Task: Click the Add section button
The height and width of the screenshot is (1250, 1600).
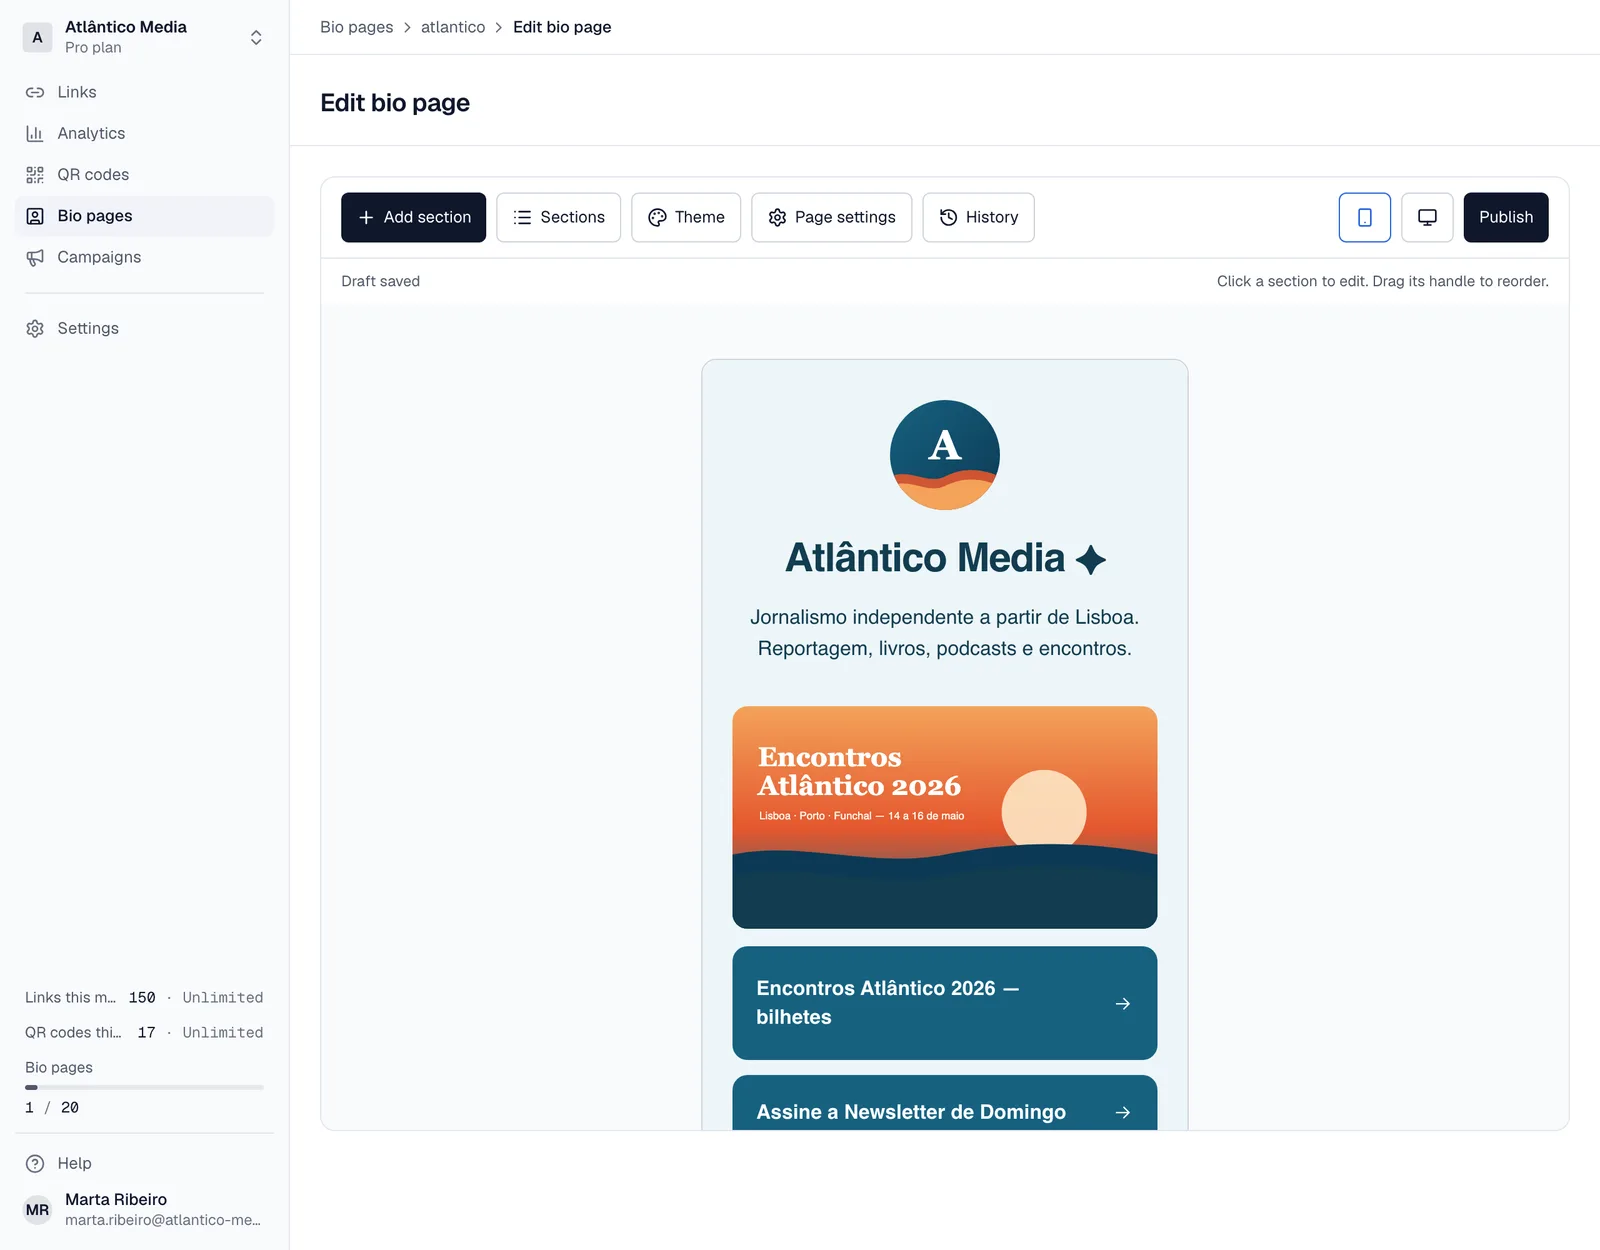Action: pos(413,217)
